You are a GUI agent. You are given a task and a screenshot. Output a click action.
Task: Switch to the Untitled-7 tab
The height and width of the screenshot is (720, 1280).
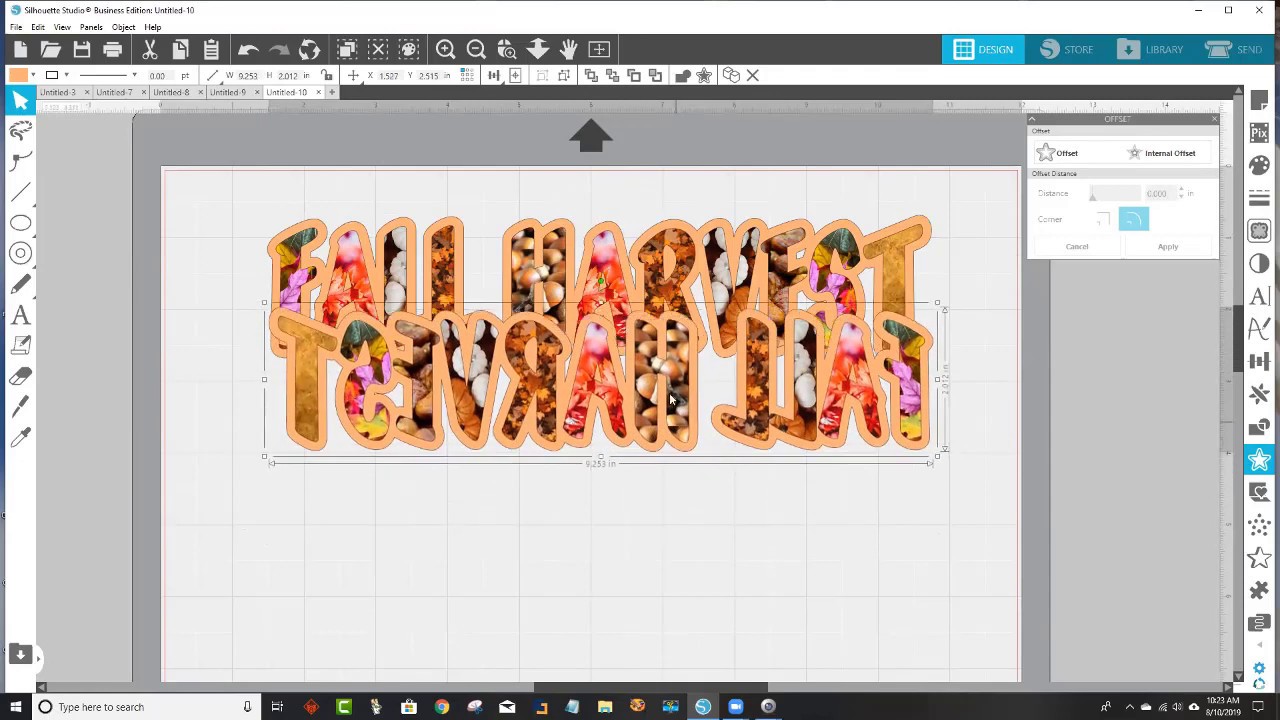(114, 92)
